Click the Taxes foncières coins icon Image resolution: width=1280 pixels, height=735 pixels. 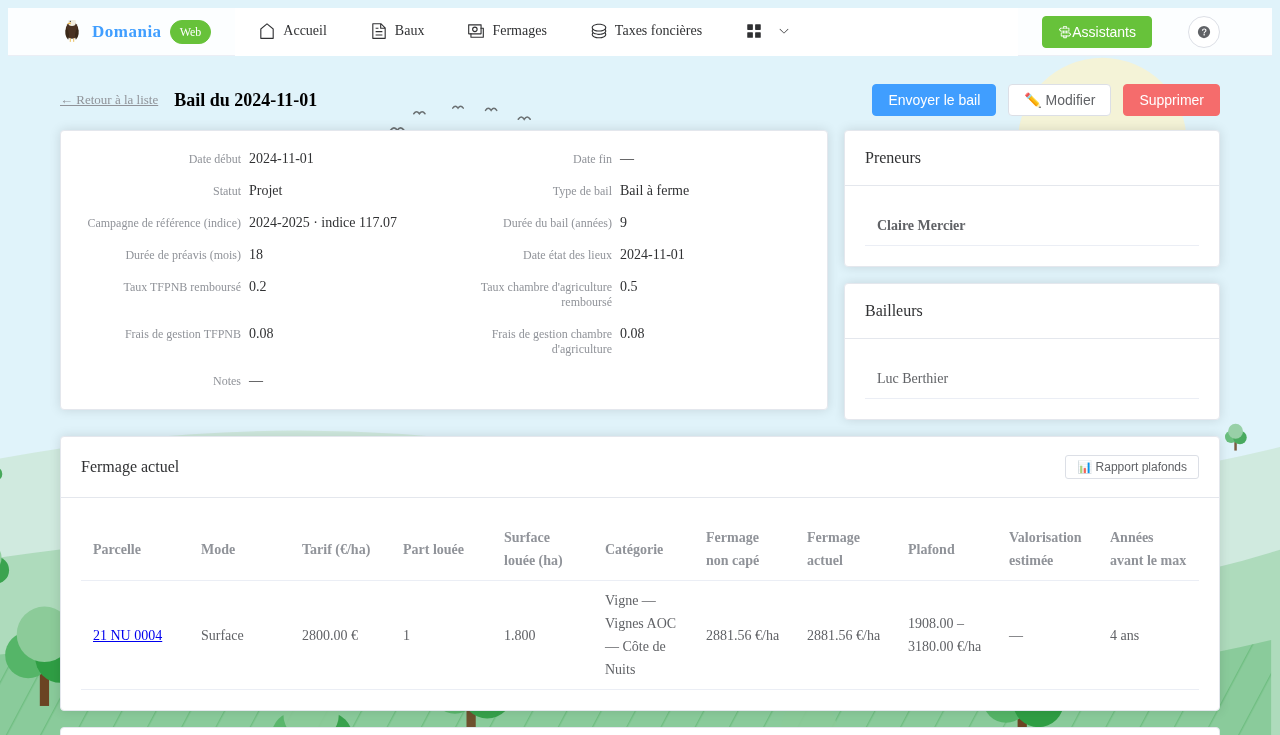click(599, 31)
